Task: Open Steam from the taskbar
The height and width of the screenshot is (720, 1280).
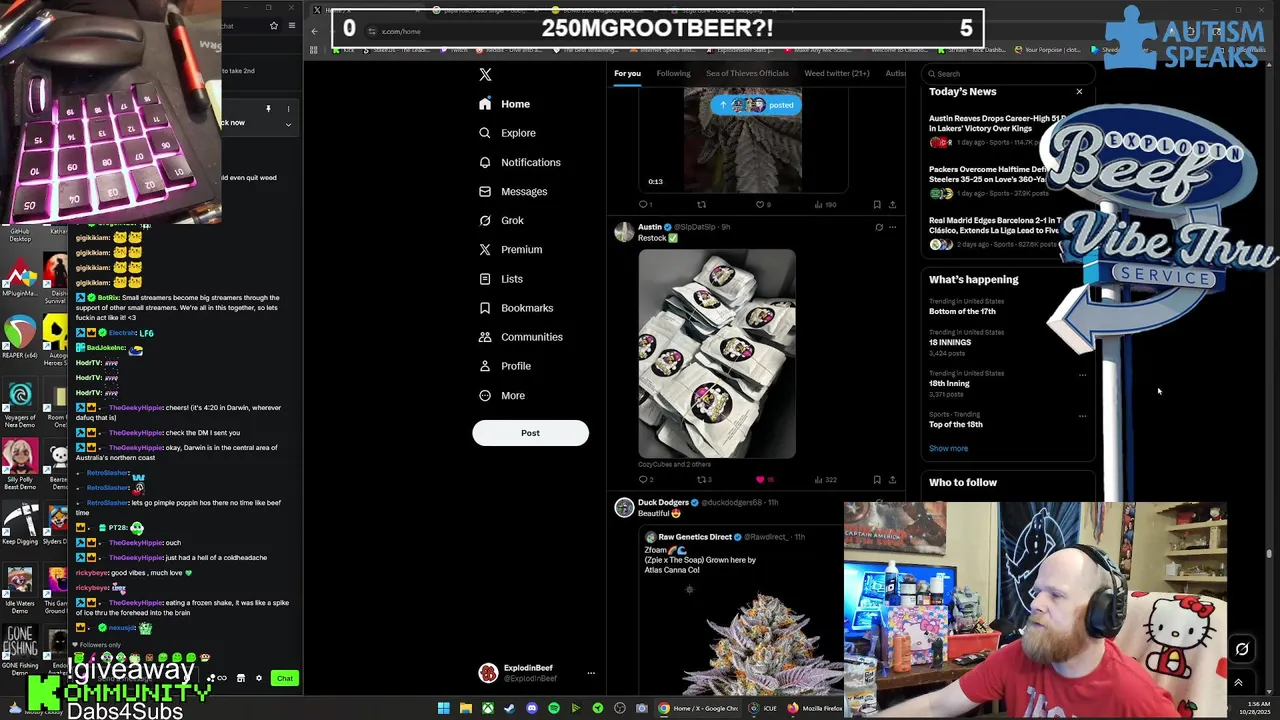Action: [x=509, y=708]
